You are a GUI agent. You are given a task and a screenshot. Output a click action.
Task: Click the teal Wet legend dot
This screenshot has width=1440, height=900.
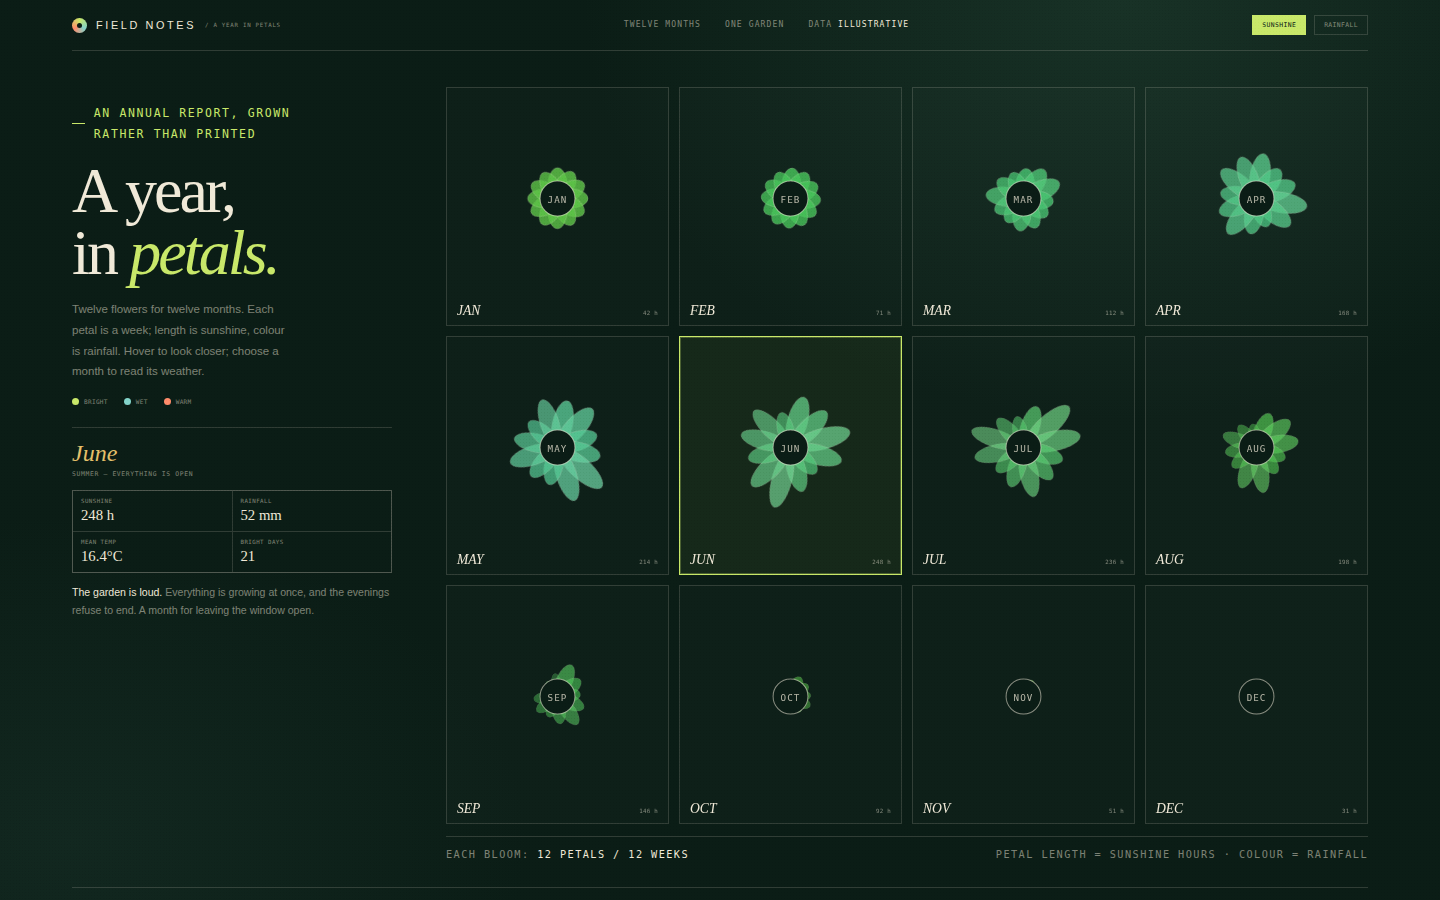(127, 402)
